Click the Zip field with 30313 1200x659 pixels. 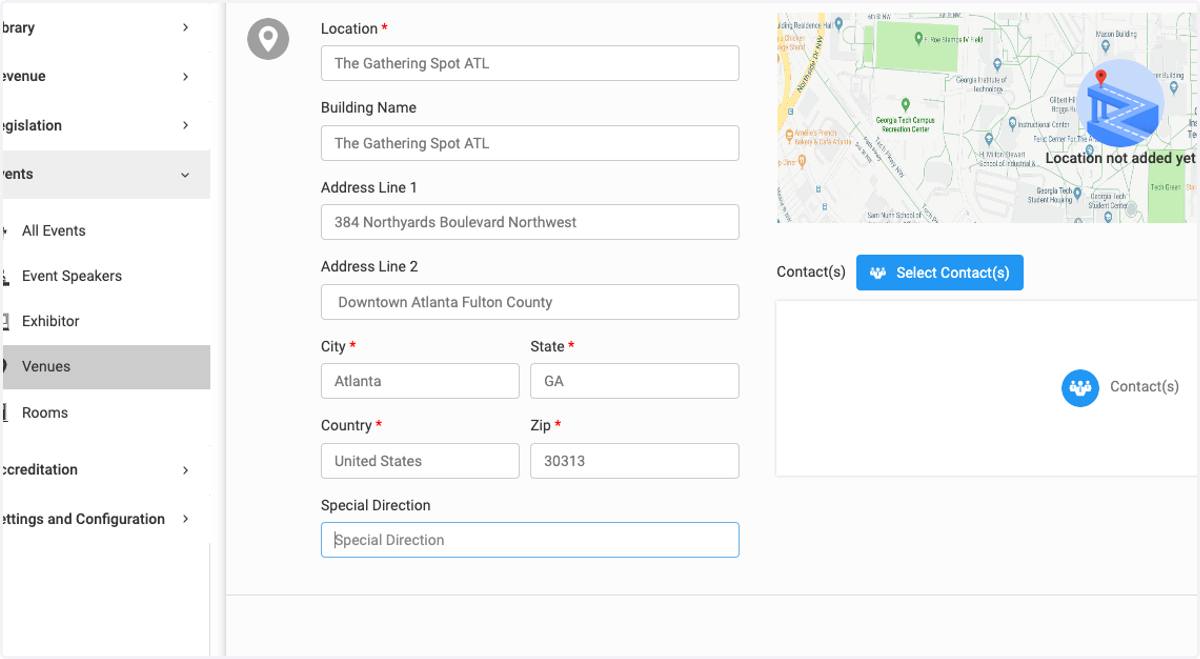pyautogui.click(x=634, y=461)
